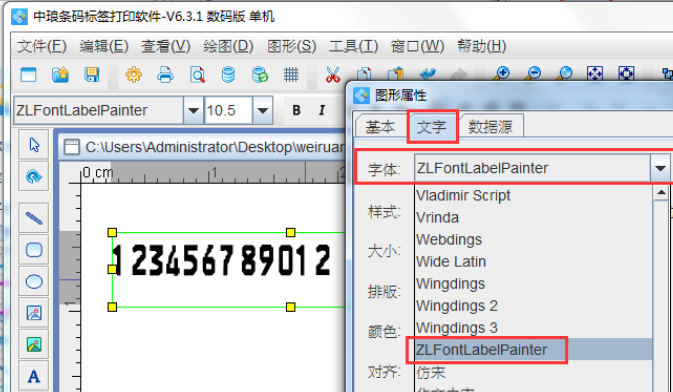Screen dimensions: 673x392
Task: Cut selection with scissors icon
Action: pos(333,75)
